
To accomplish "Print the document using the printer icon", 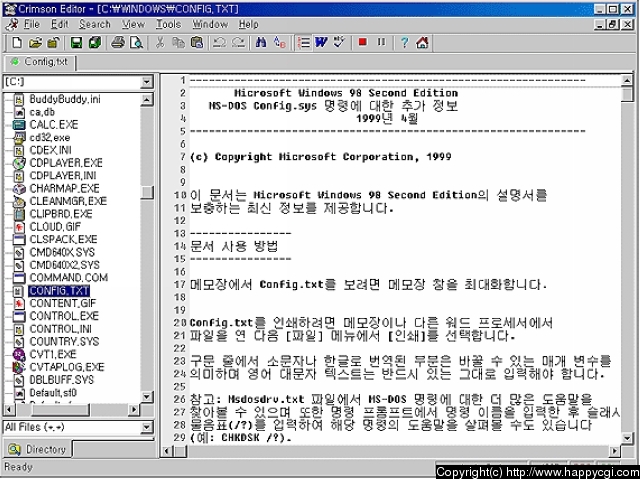I will click(118, 42).
